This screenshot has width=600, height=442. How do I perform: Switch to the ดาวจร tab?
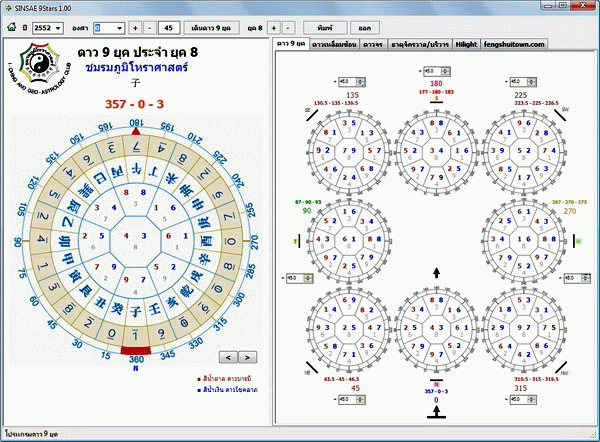373,44
